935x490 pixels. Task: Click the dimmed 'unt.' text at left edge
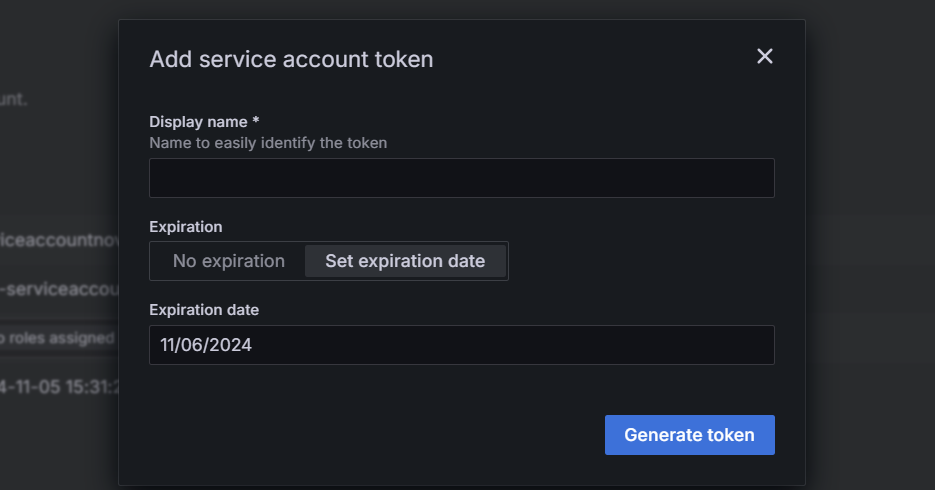[14, 100]
